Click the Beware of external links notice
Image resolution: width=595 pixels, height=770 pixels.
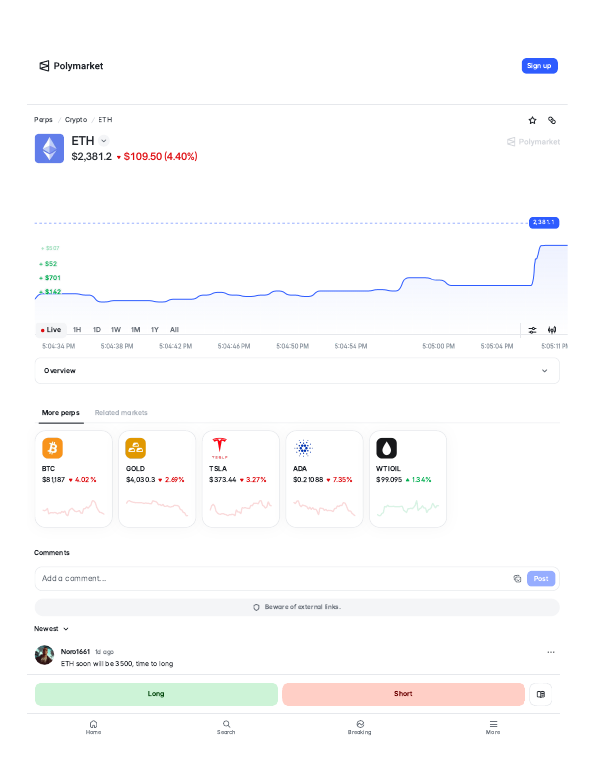297,607
